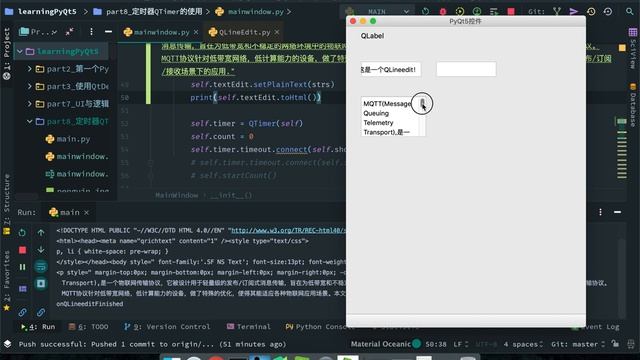Jump down the stack trace arrow
This screenshot has width=640, height=360.
pos(41,249)
